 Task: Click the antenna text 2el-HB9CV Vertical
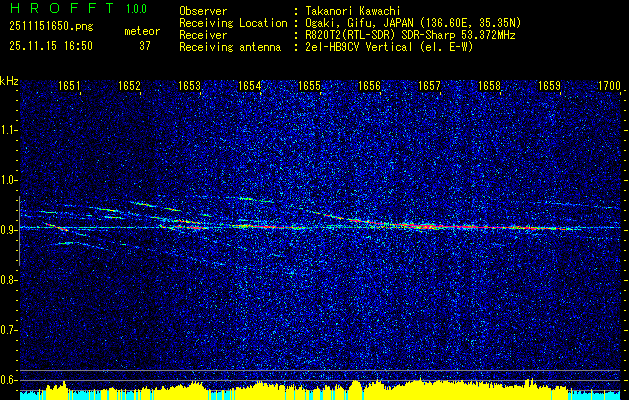pyautogui.click(x=359, y=47)
